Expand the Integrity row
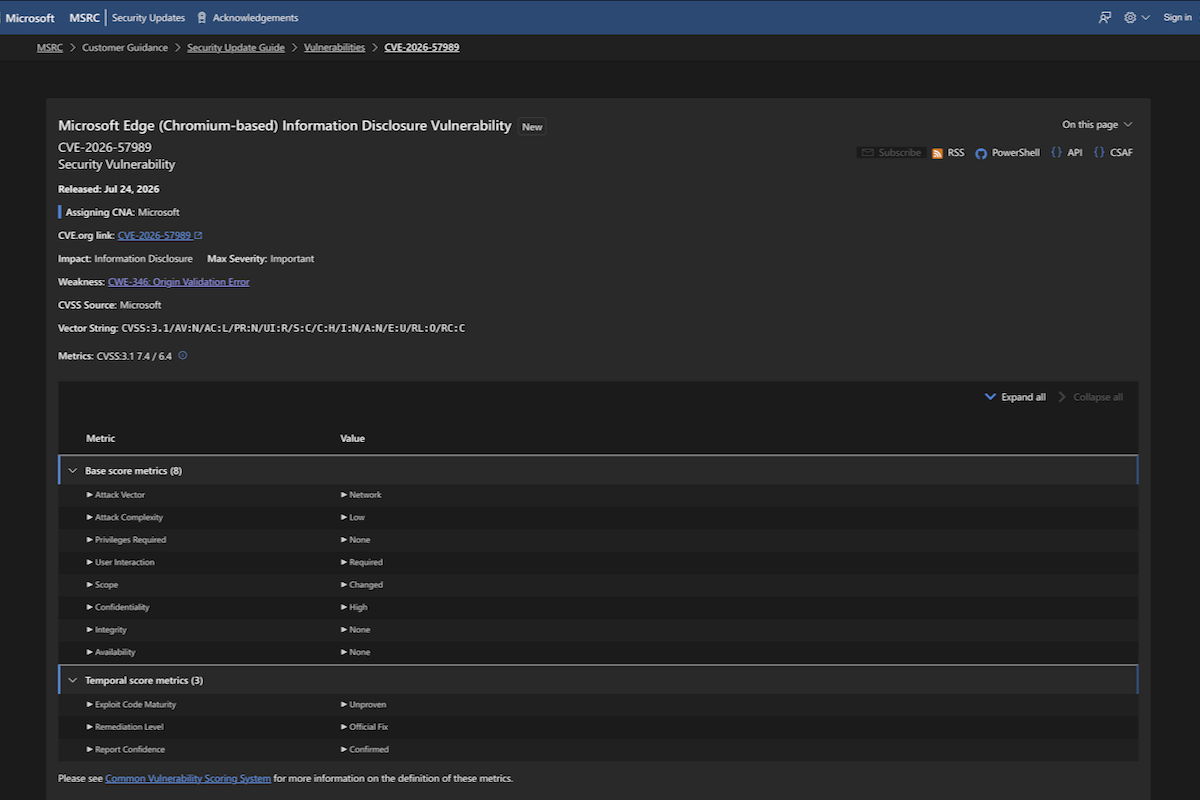The width and height of the screenshot is (1200, 800). click(106, 630)
